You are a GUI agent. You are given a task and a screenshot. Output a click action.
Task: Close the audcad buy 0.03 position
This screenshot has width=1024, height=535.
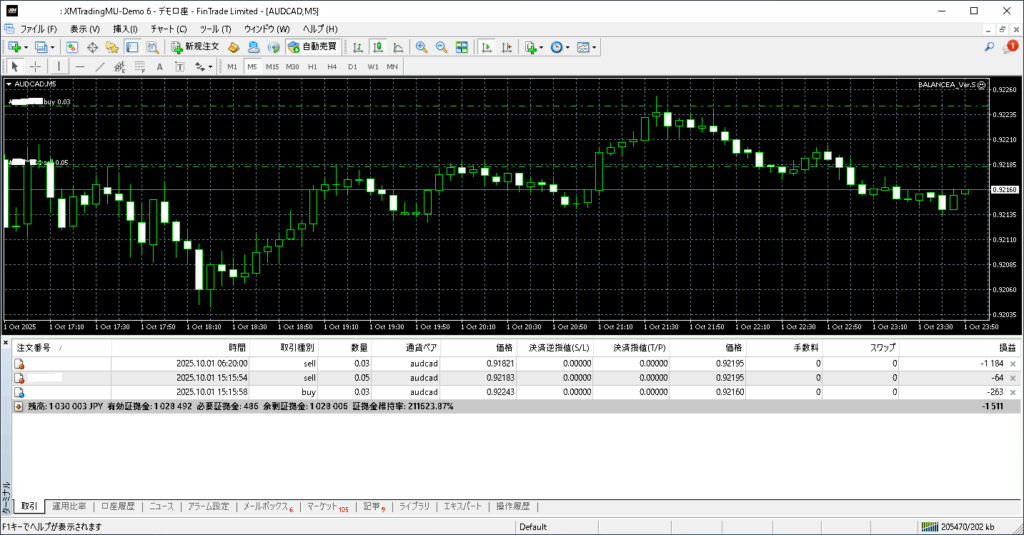coord(1013,393)
